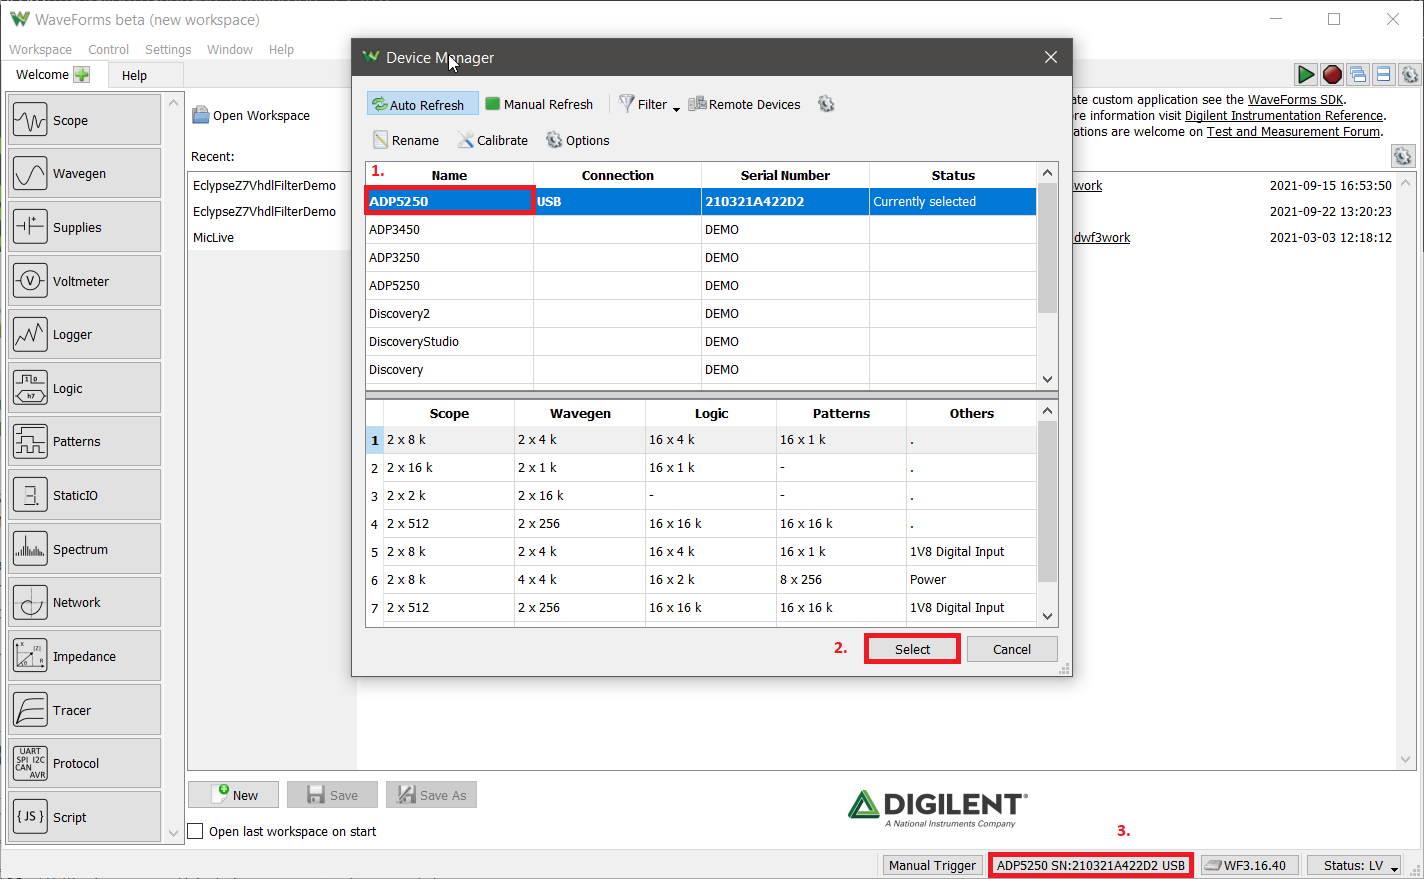
Task: Select configuration row 6 with Power
Action: tap(701, 579)
